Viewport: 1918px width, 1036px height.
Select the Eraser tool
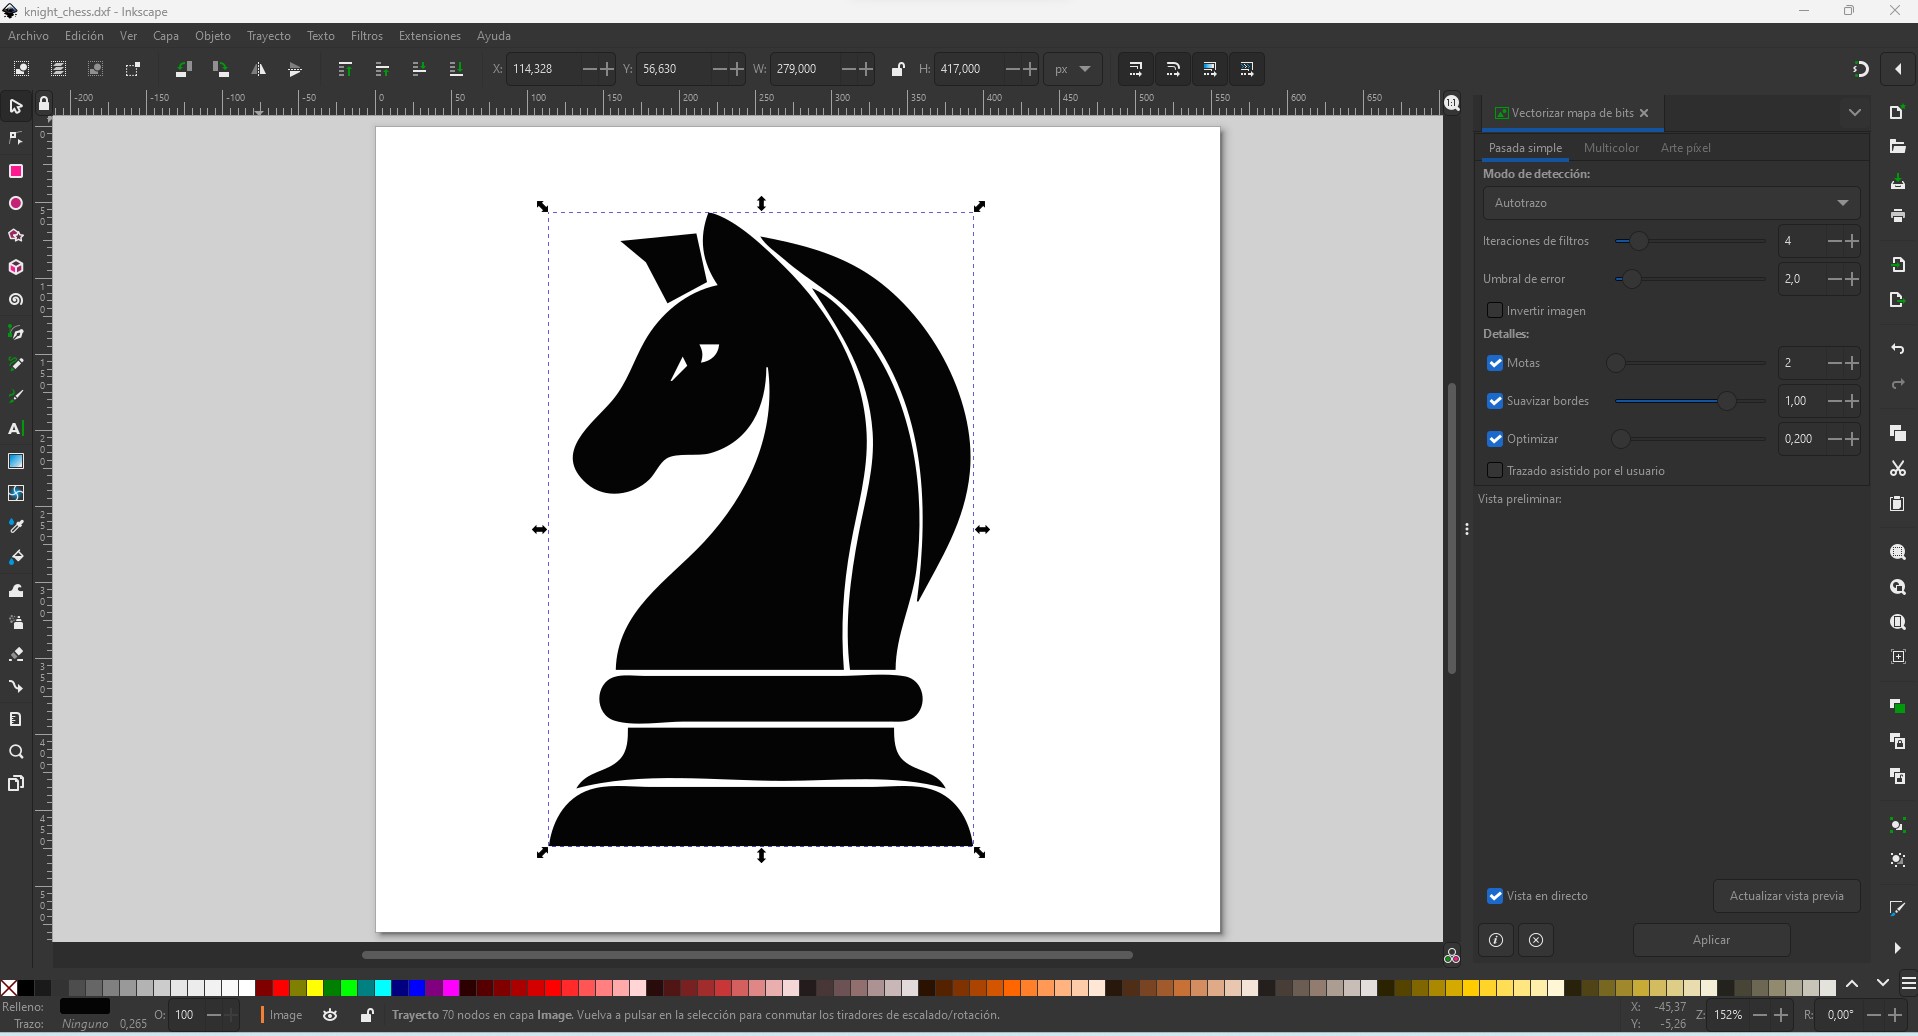(x=16, y=654)
